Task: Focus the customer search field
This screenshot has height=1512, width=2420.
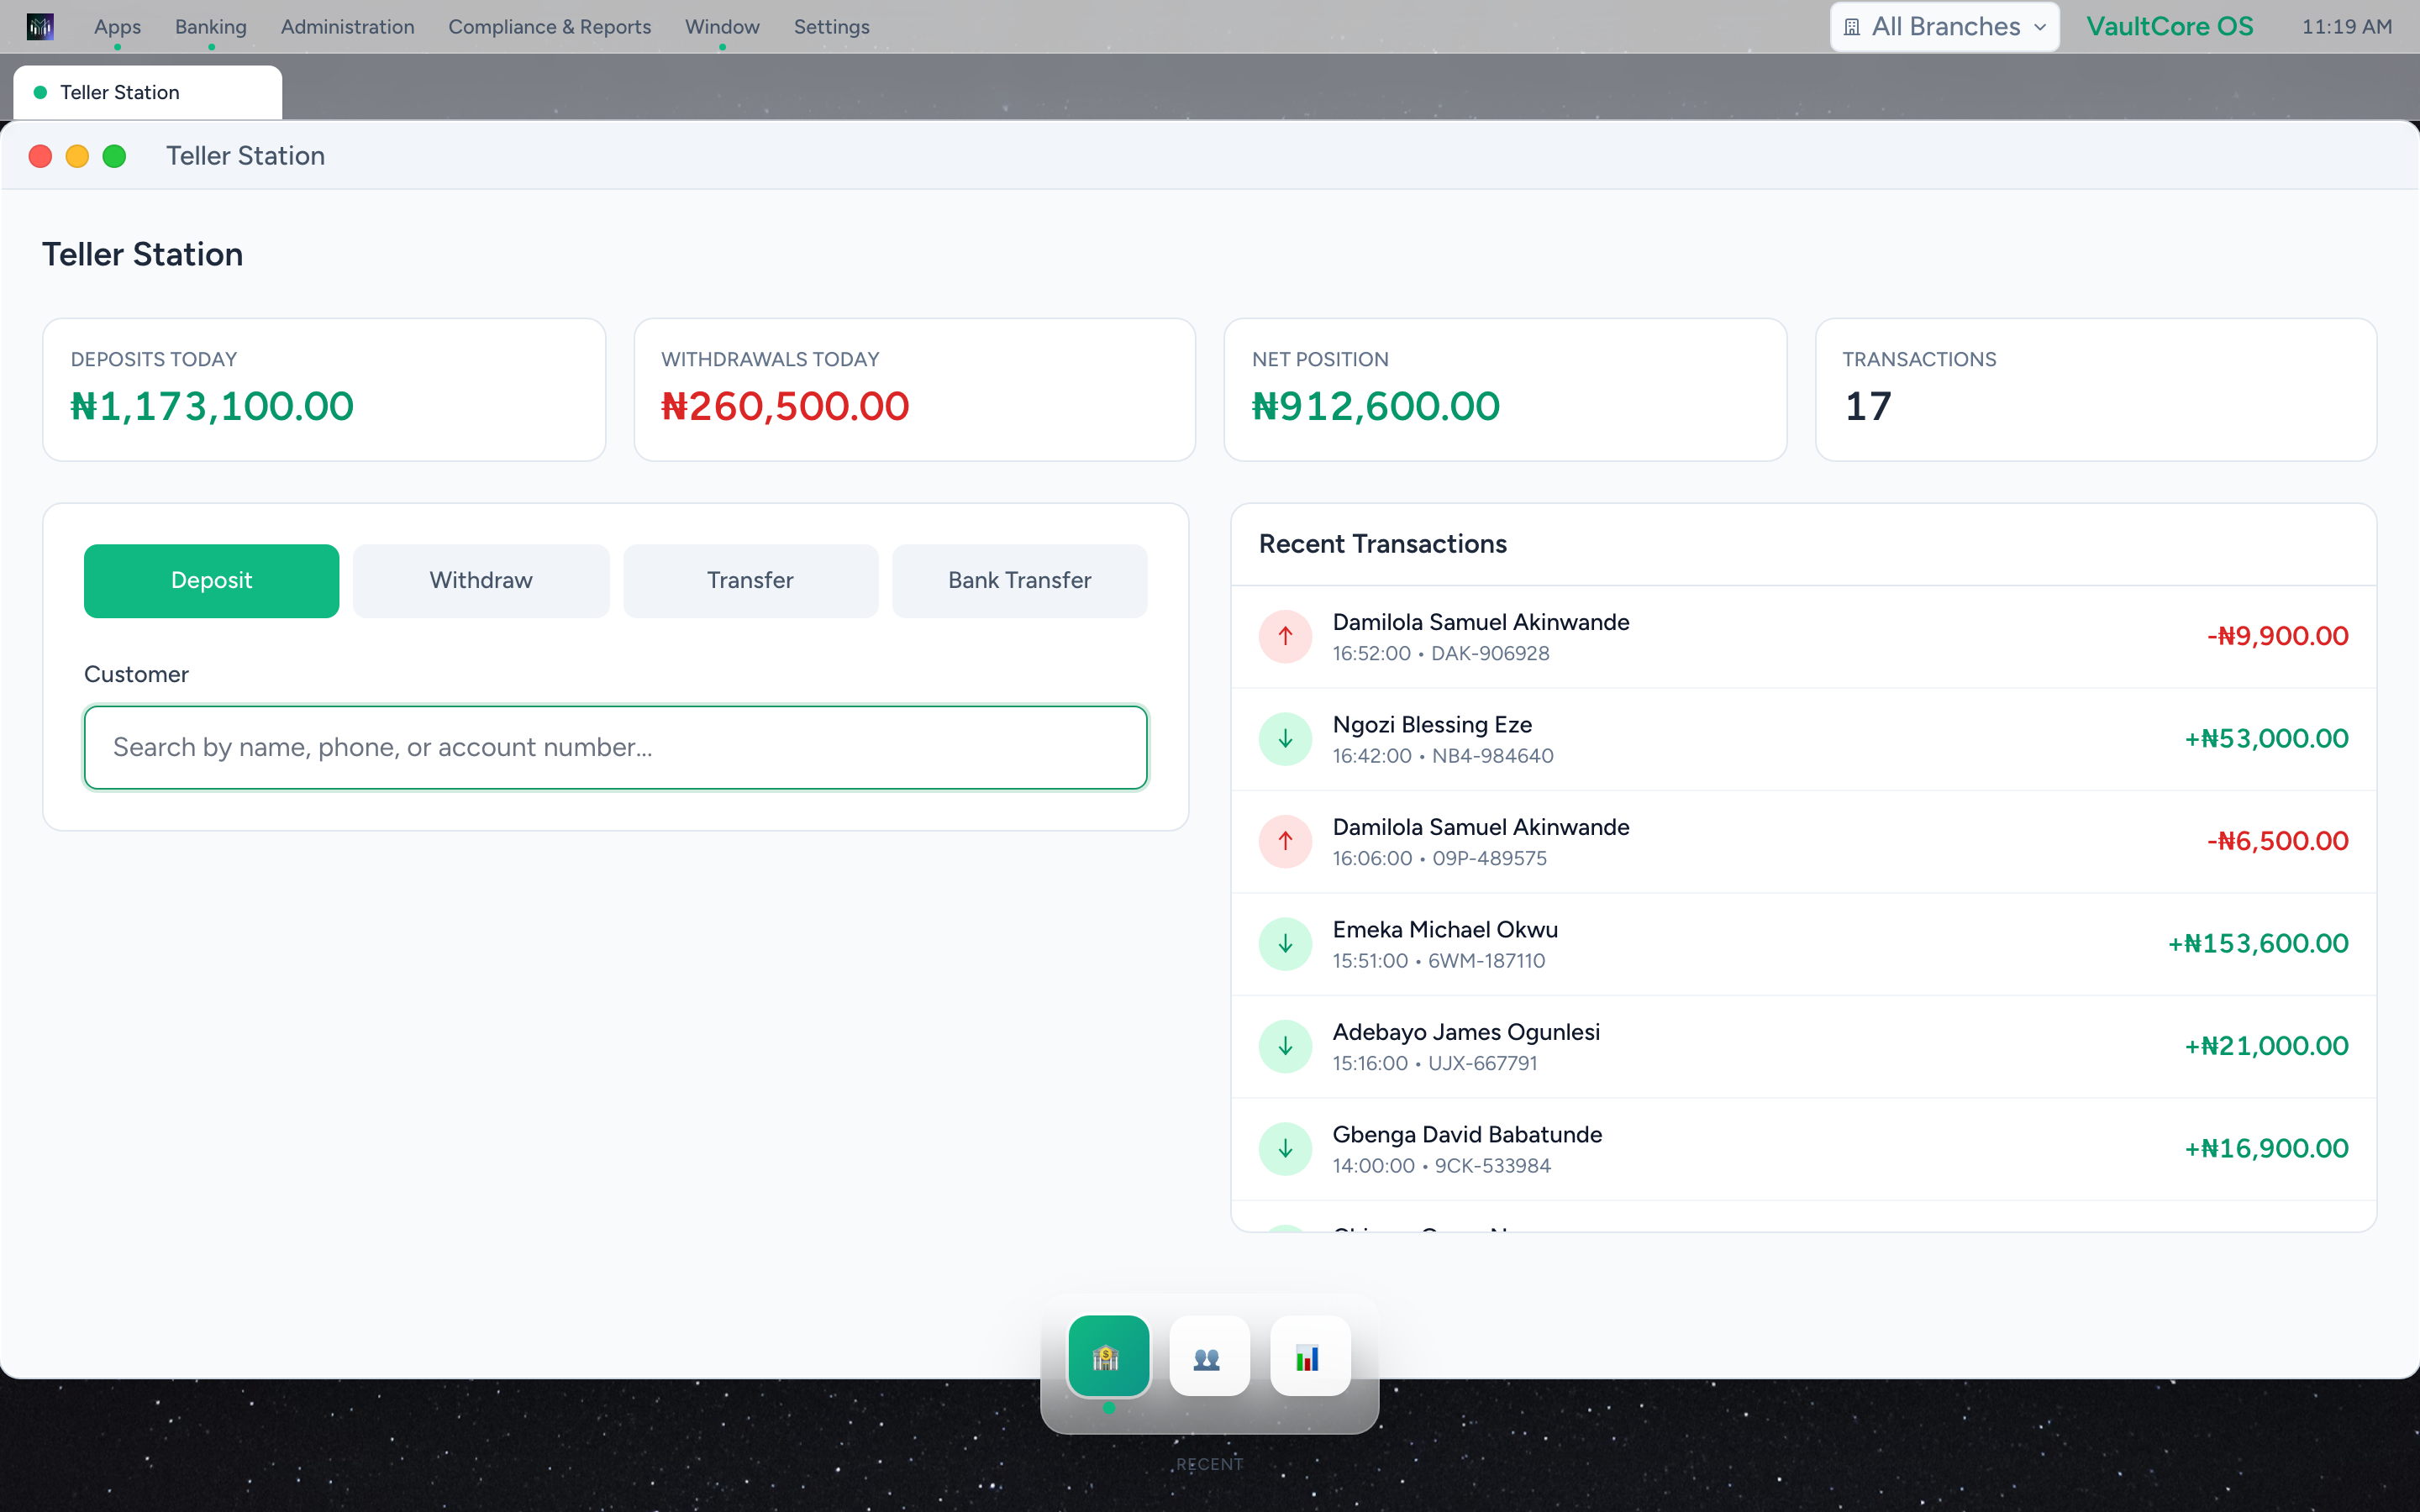Action: point(615,747)
